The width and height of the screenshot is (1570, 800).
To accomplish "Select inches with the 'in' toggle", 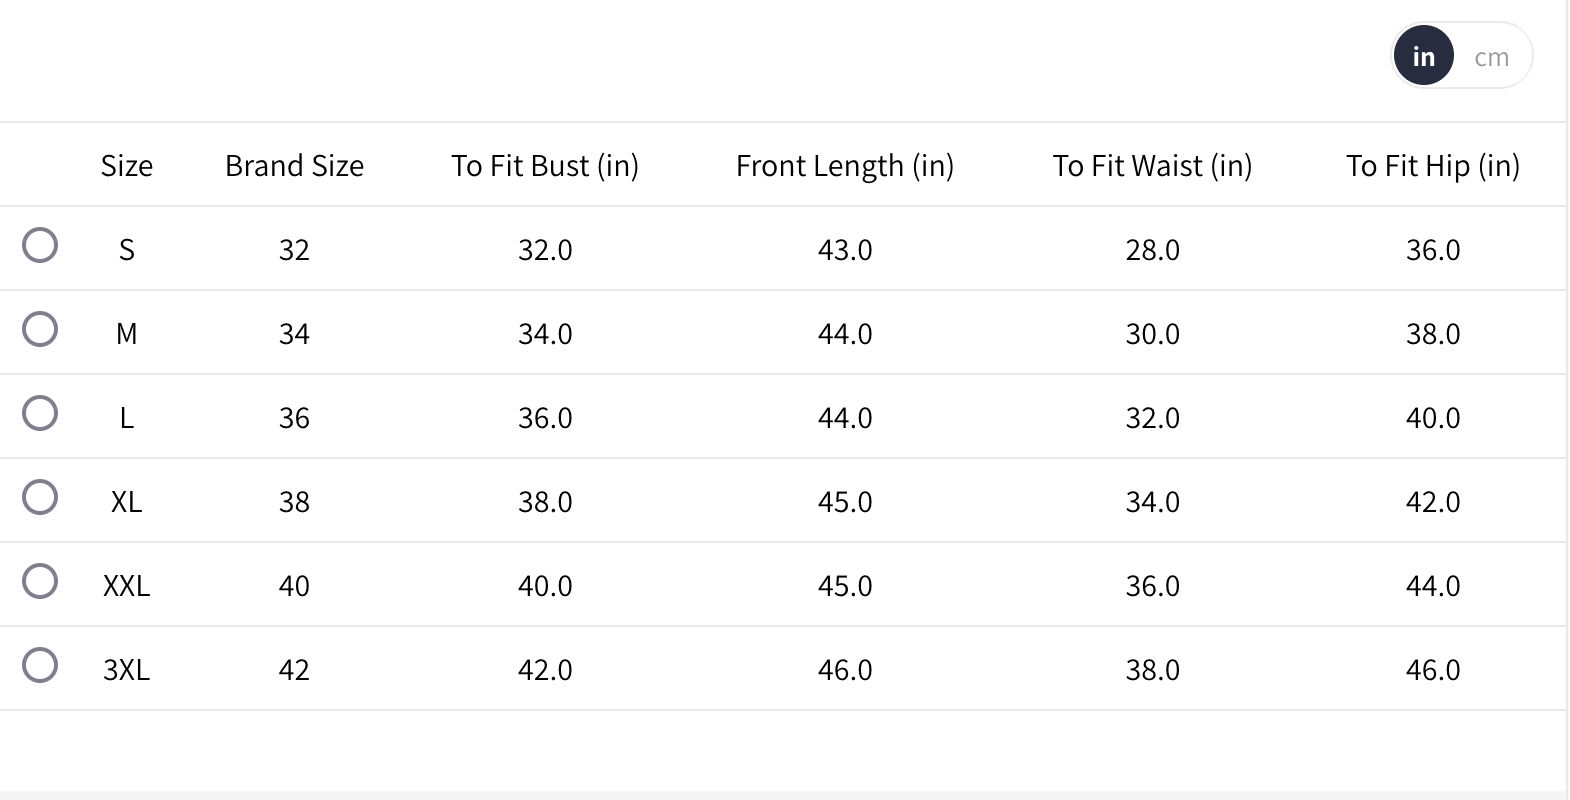I will (x=1423, y=57).
